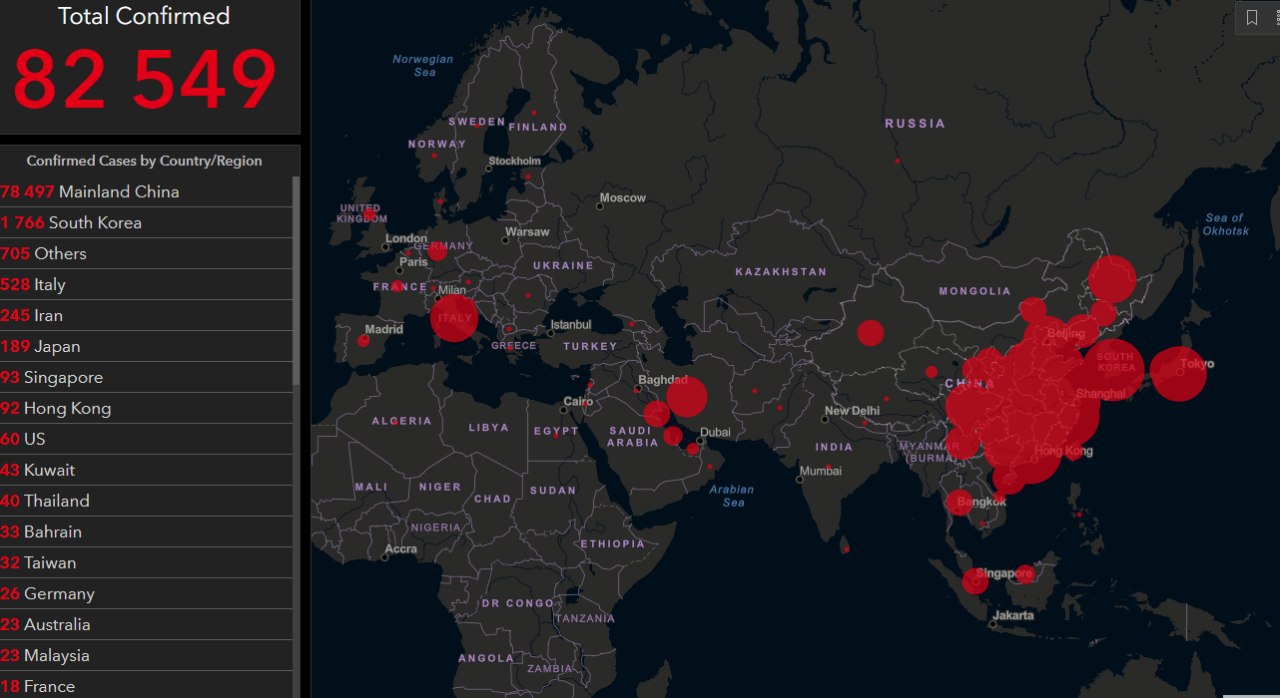
Task: Click the Cairo city label
Action: tap(578, 402)
